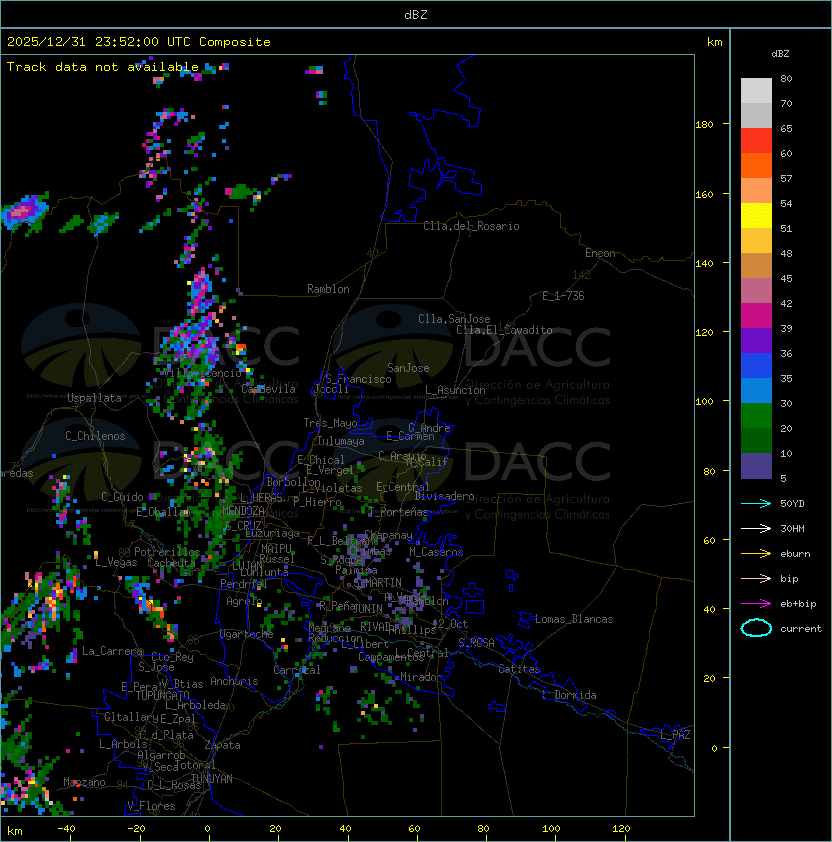The height and width of the screenshot is (842, 832).
Task: Click the 'Ramblon' map label
Action: (328, 289)
